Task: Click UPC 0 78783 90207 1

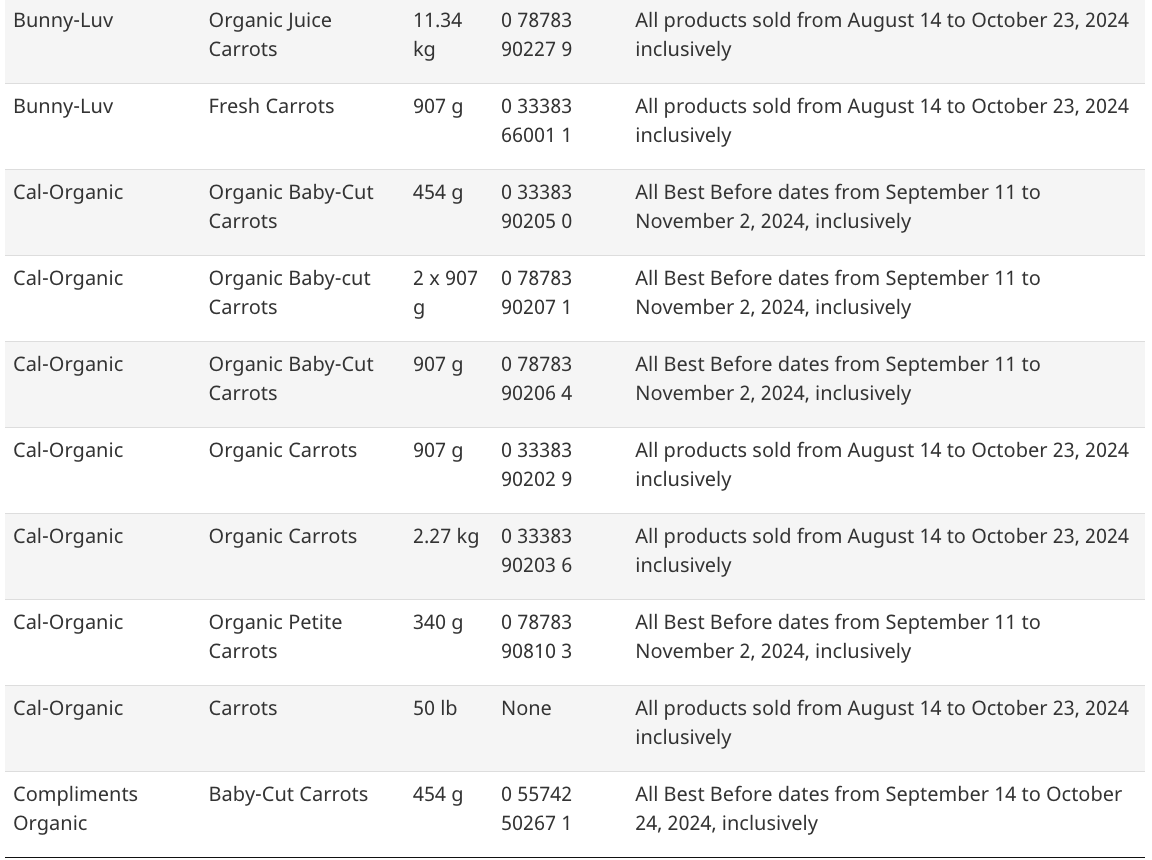Action: click(x=536, y=292)
